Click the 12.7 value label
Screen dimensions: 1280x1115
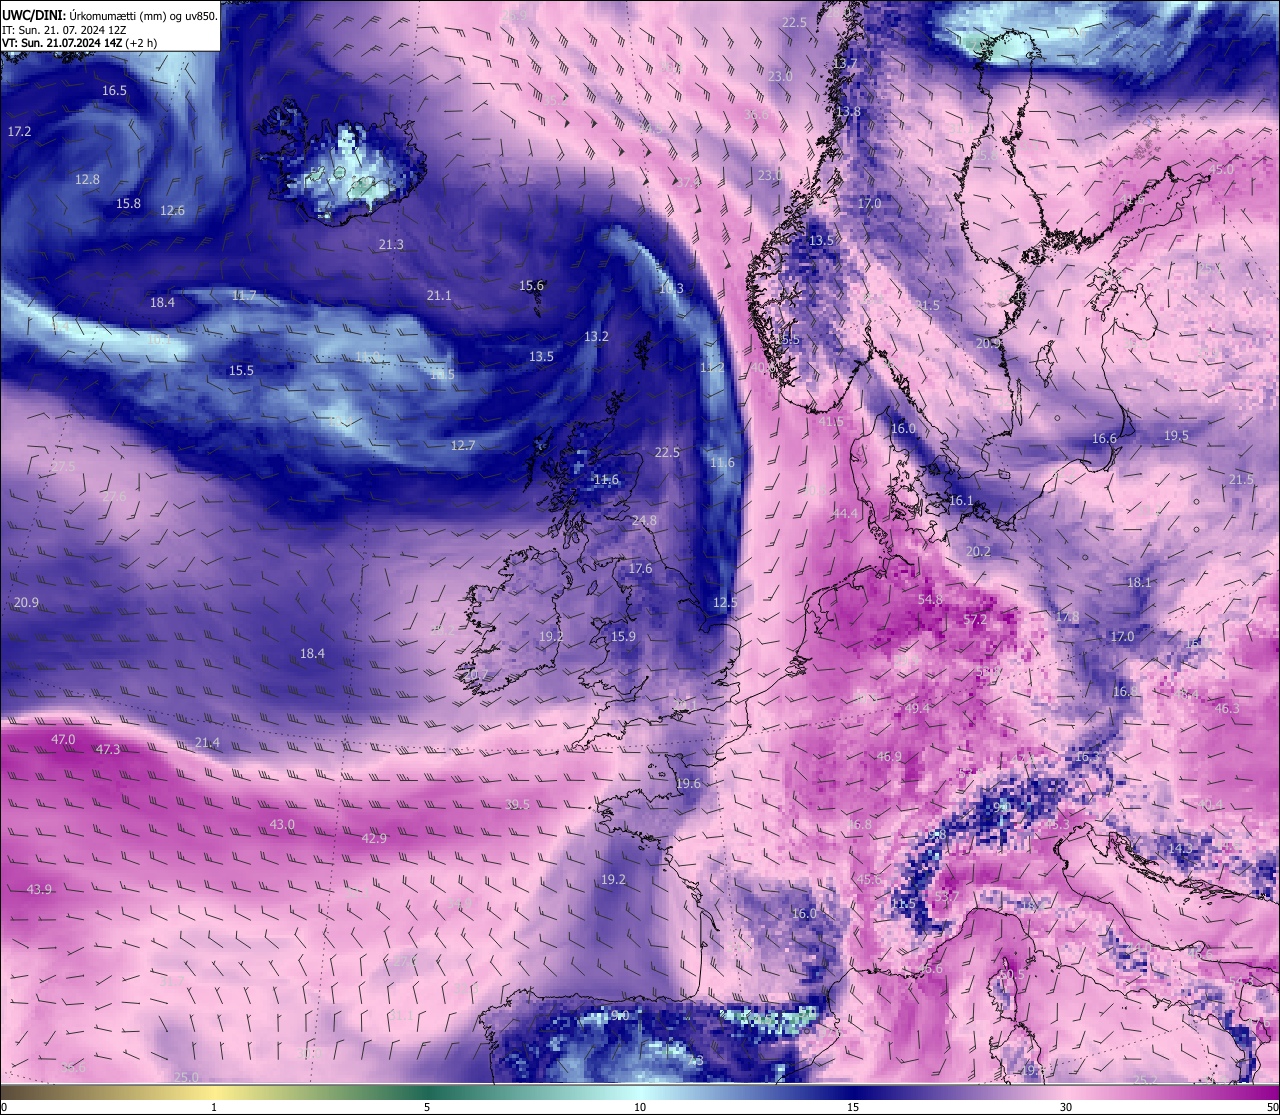(x=463, y=446)
